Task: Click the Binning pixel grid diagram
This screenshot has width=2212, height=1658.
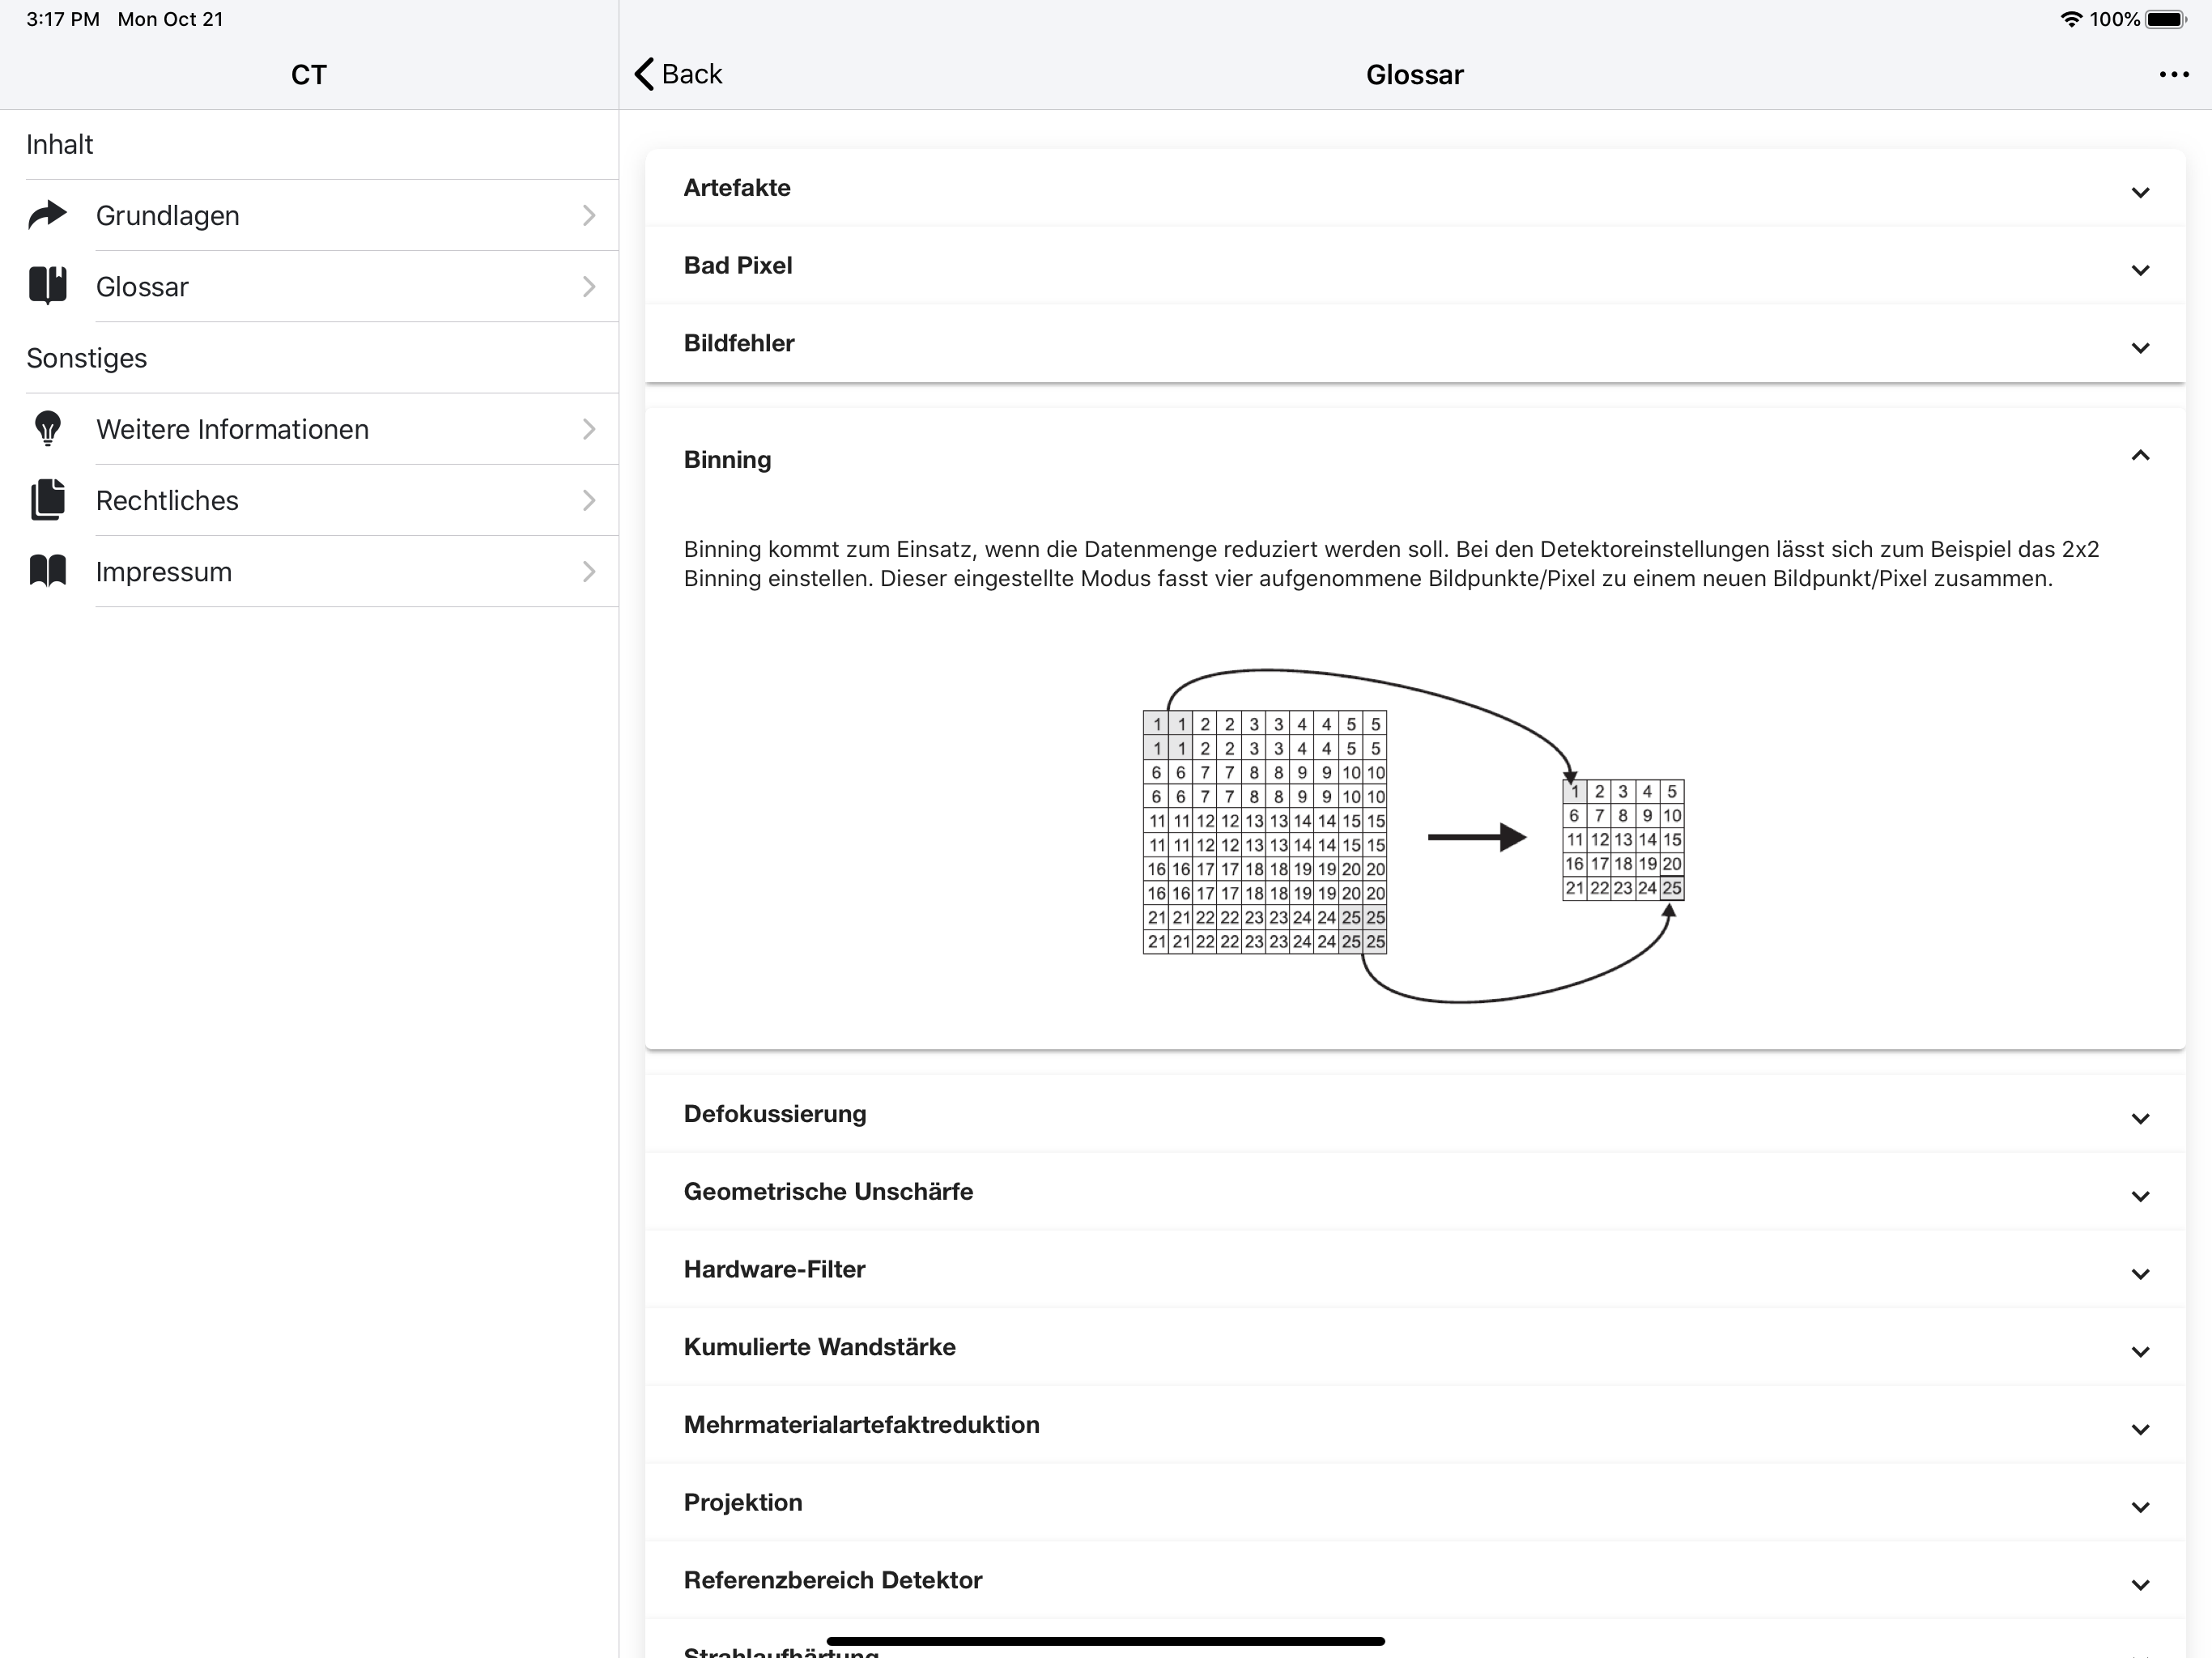Action: (x=1414, y=835)
